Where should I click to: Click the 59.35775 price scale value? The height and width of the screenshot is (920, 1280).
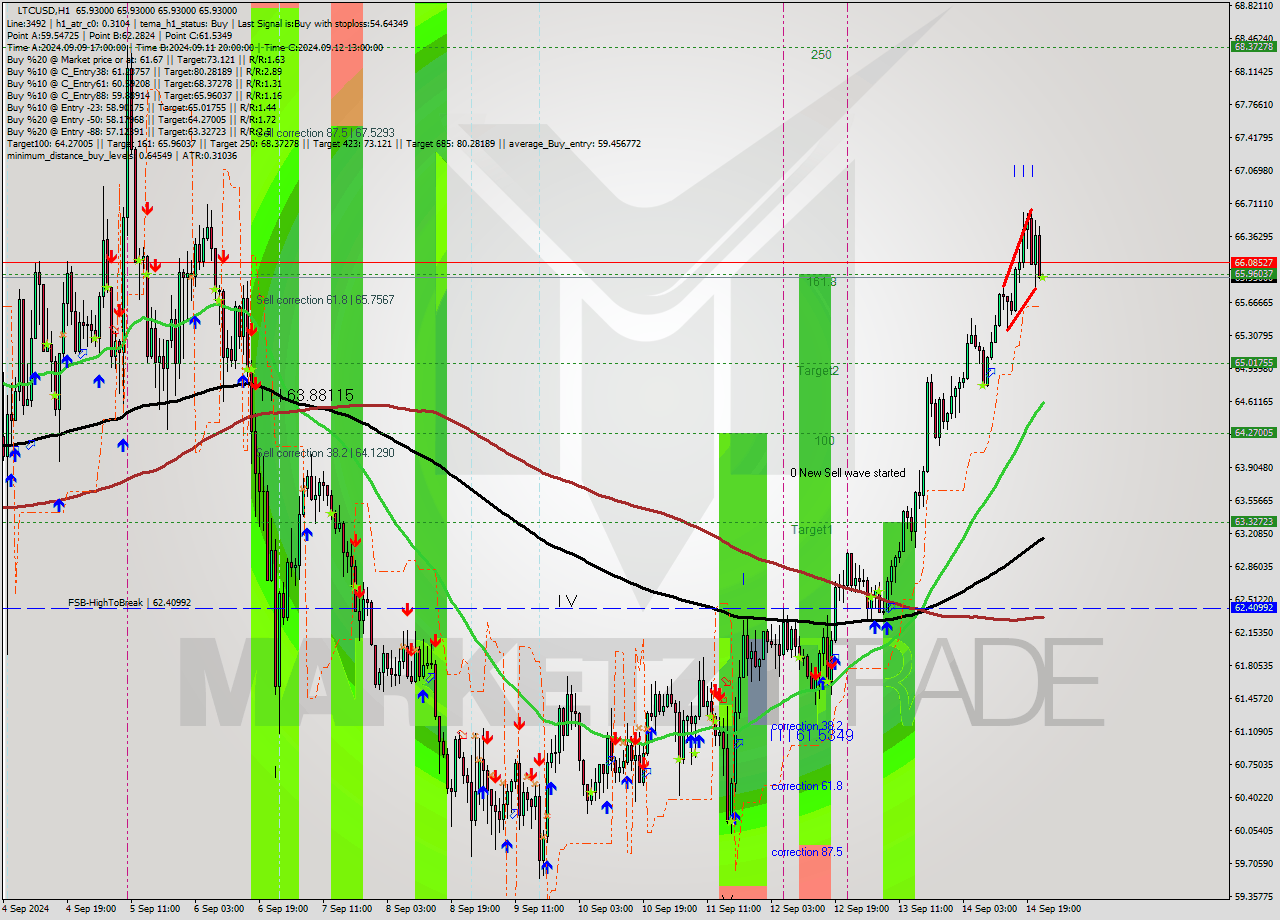pos(1254,897)
